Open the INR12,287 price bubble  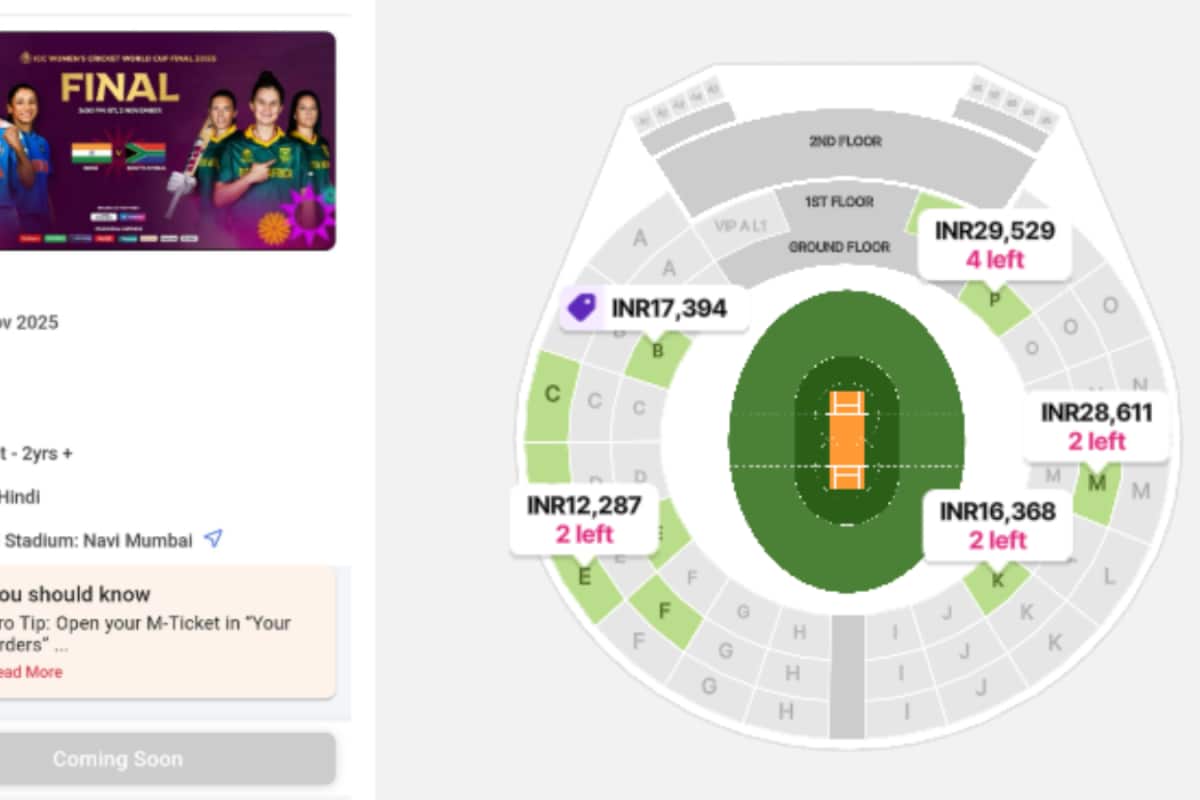pos(584,518)
